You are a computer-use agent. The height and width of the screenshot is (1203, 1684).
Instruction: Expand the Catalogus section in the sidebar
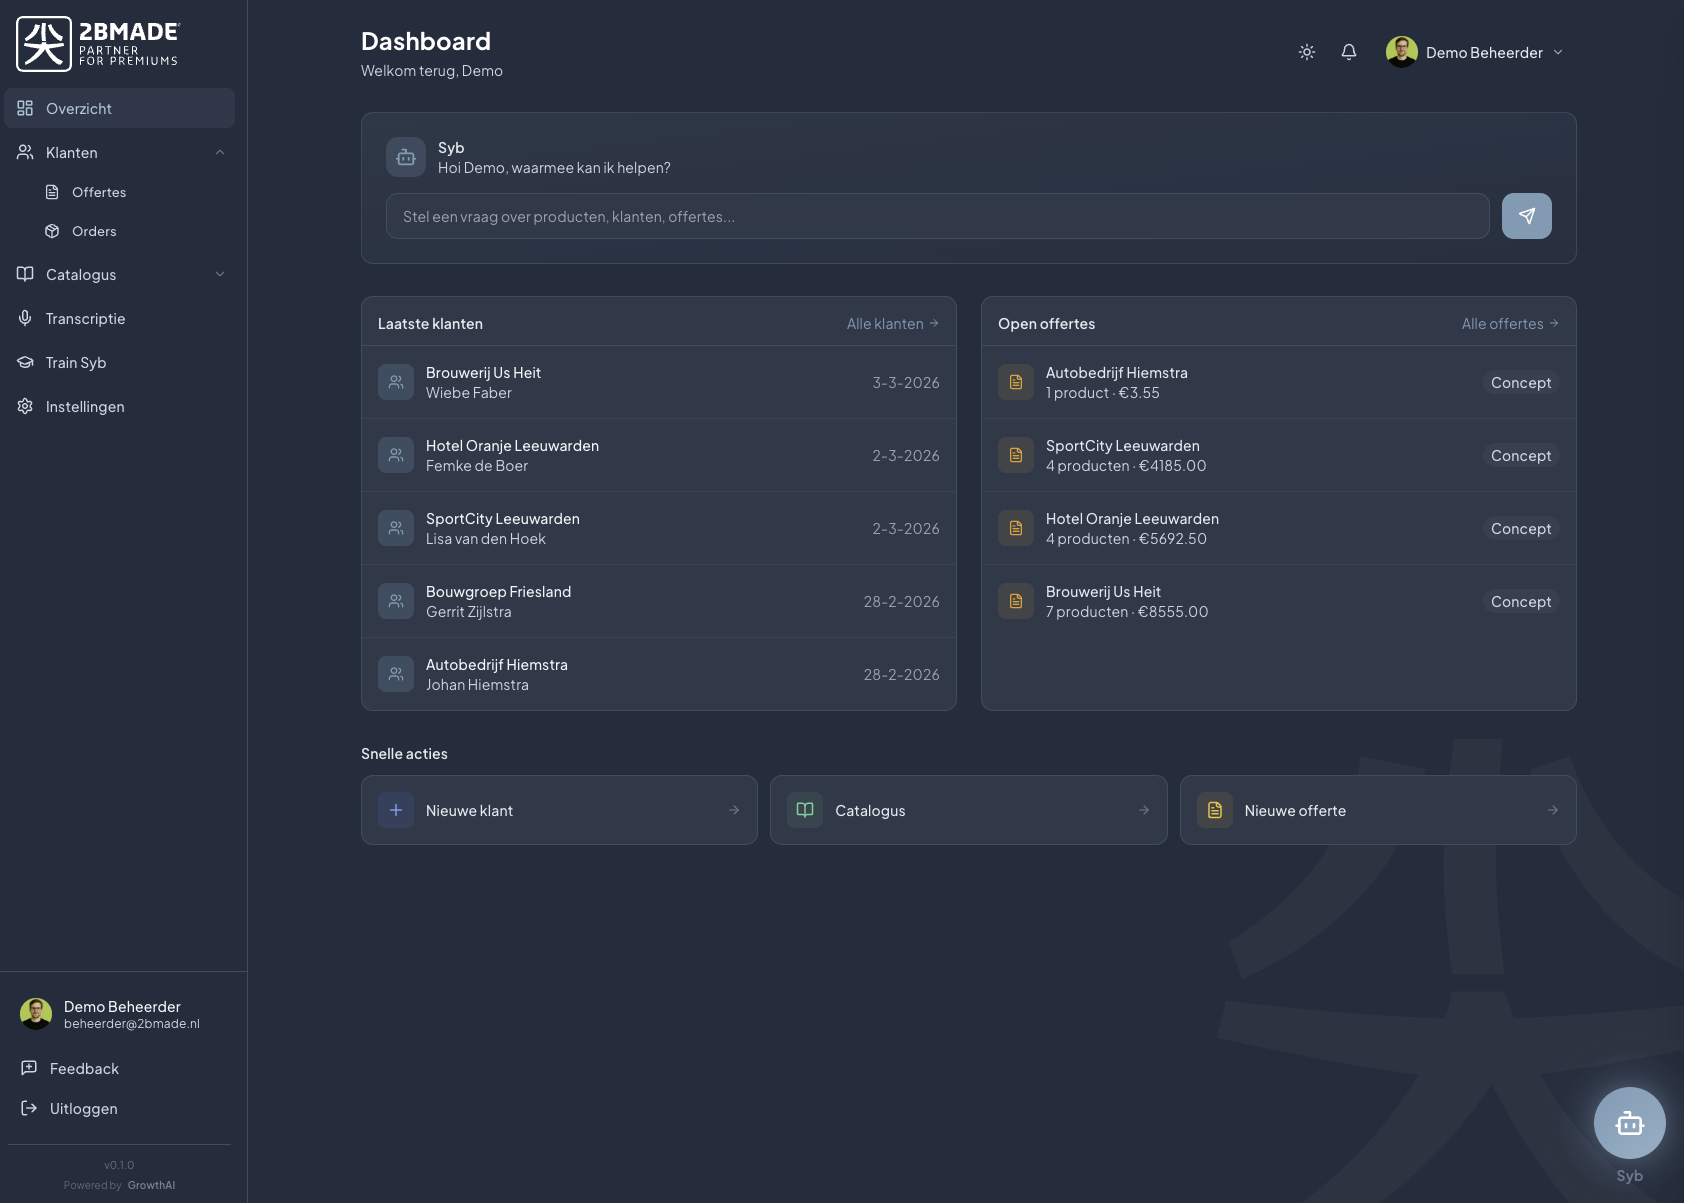[x=220, y=274]
